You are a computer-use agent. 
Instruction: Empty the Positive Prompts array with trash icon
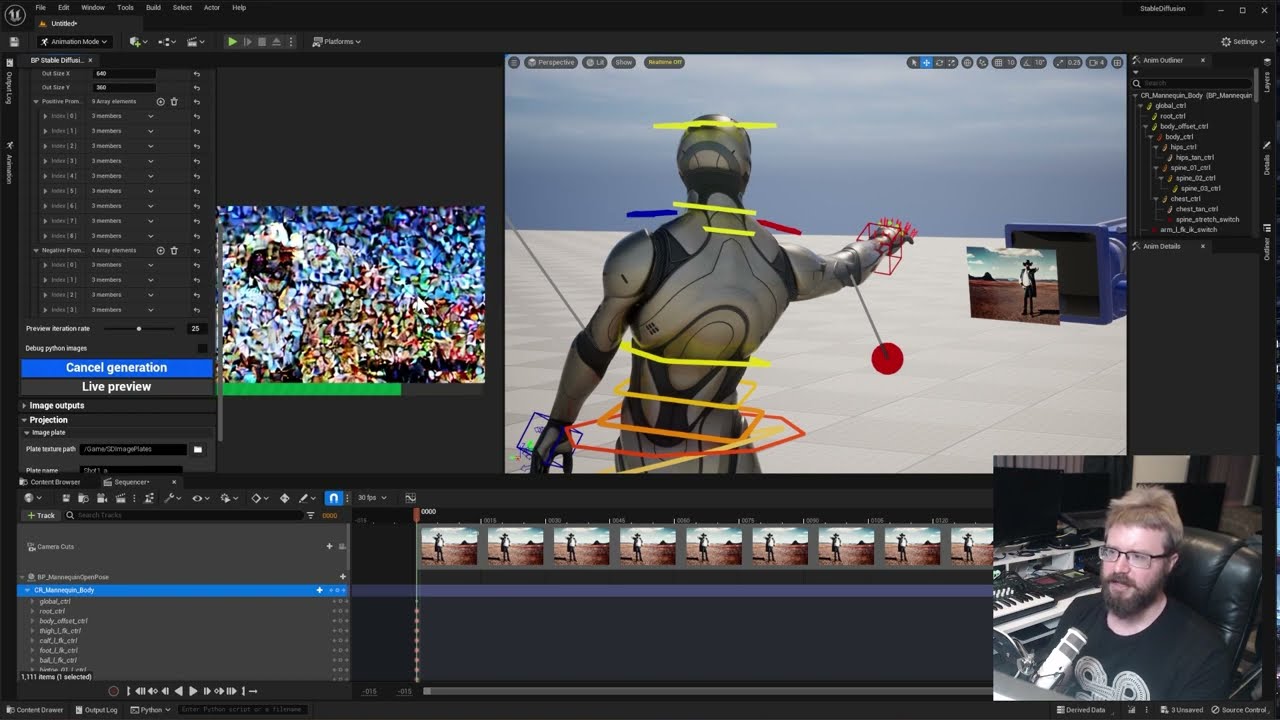click(174, 102)
